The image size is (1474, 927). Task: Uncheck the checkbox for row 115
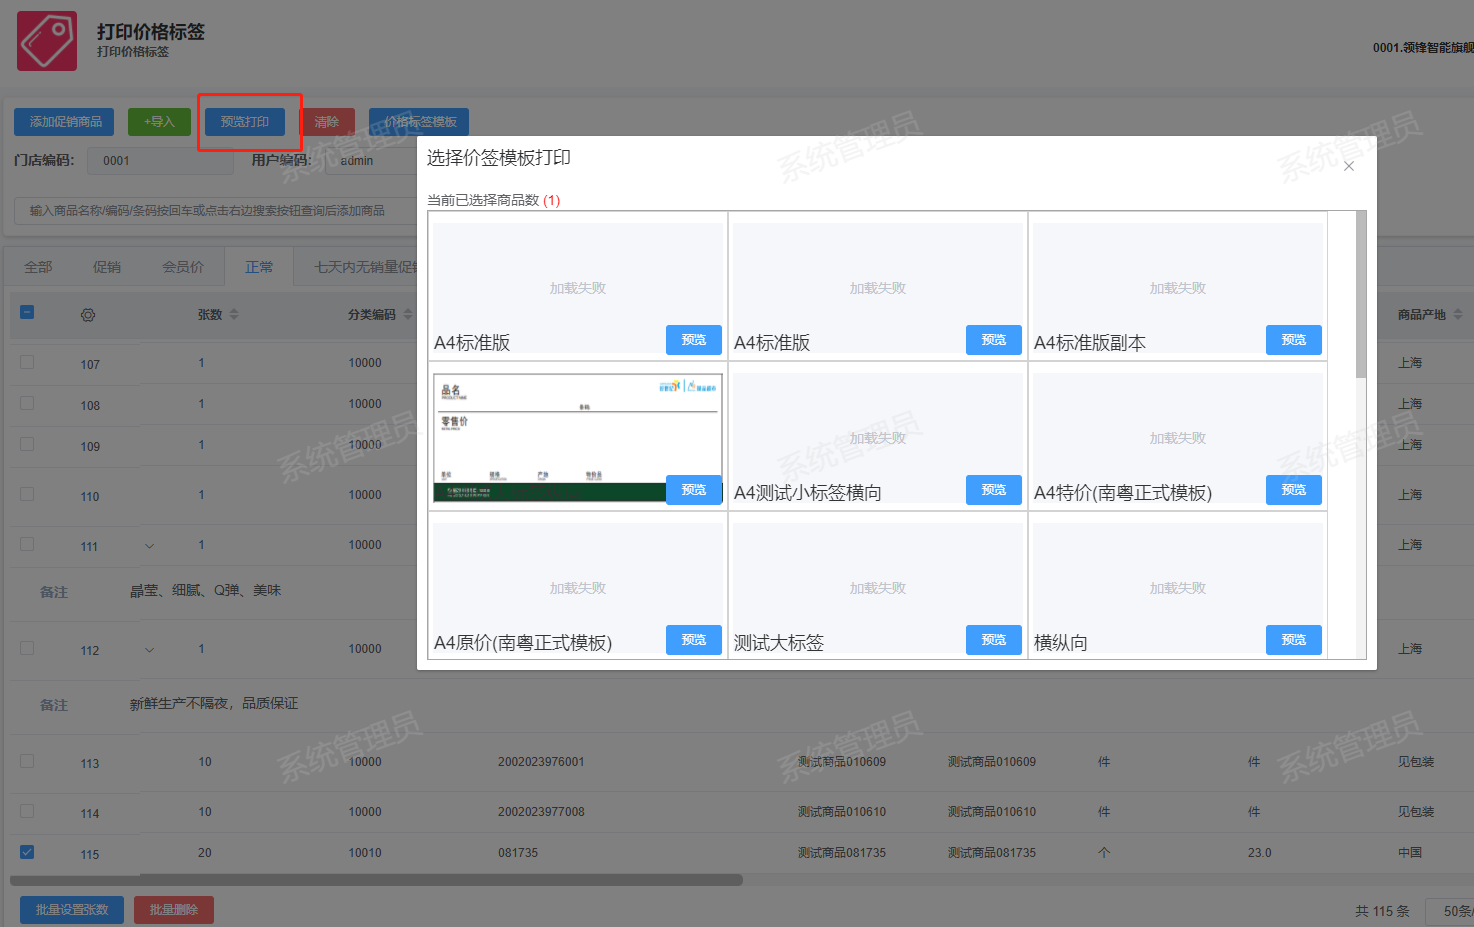[27, 852]
